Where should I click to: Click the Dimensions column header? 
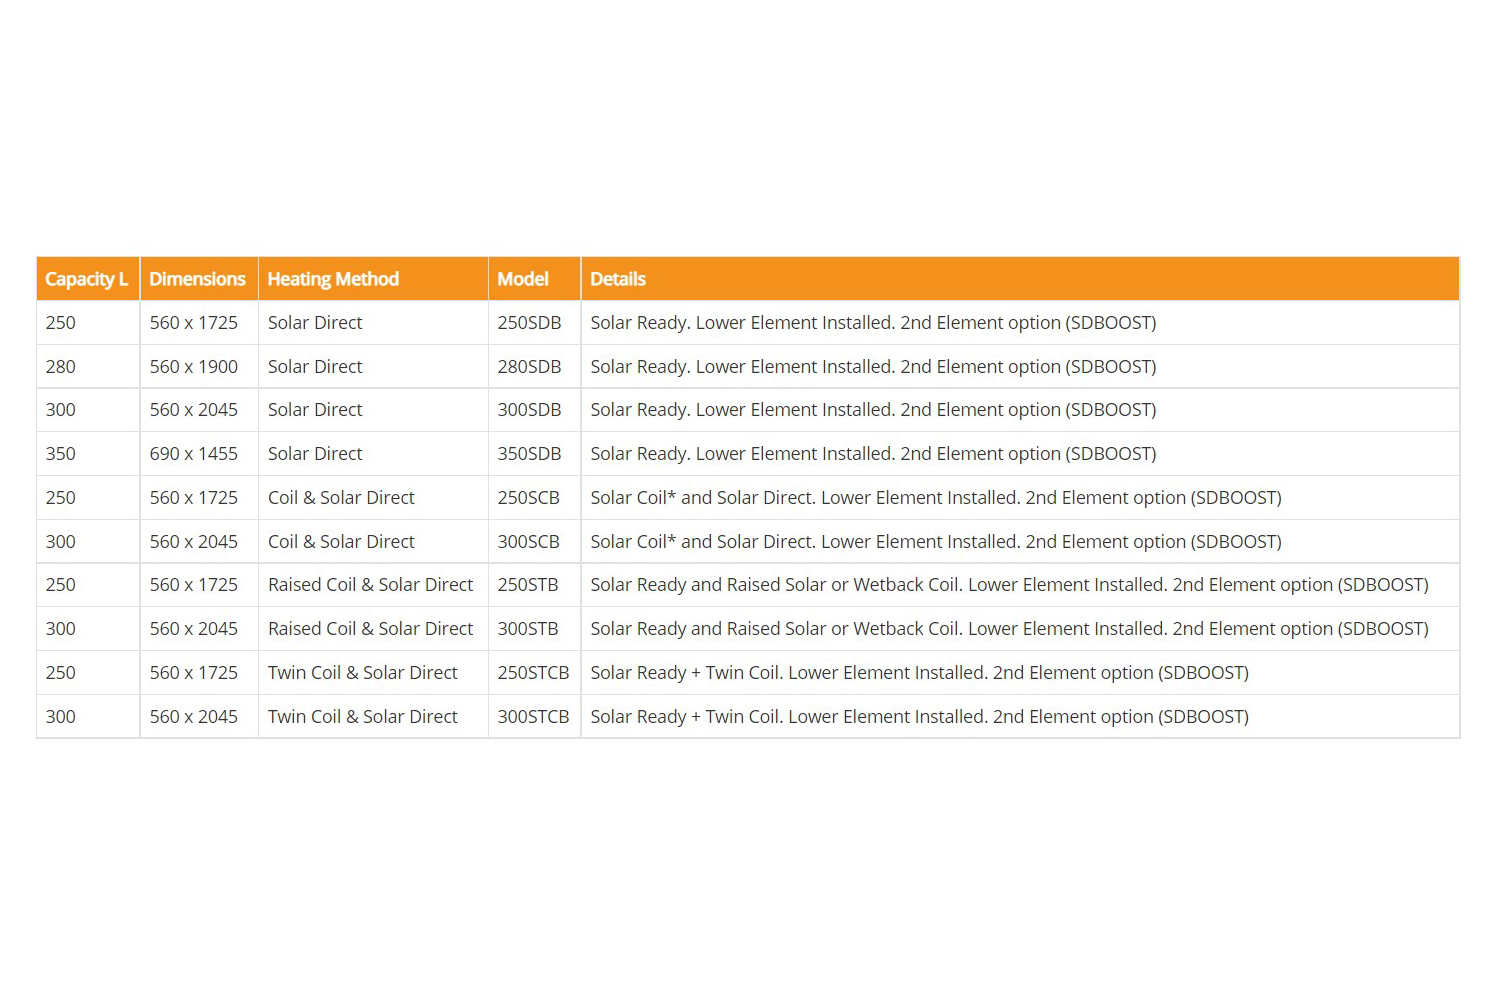coord(199,279)
